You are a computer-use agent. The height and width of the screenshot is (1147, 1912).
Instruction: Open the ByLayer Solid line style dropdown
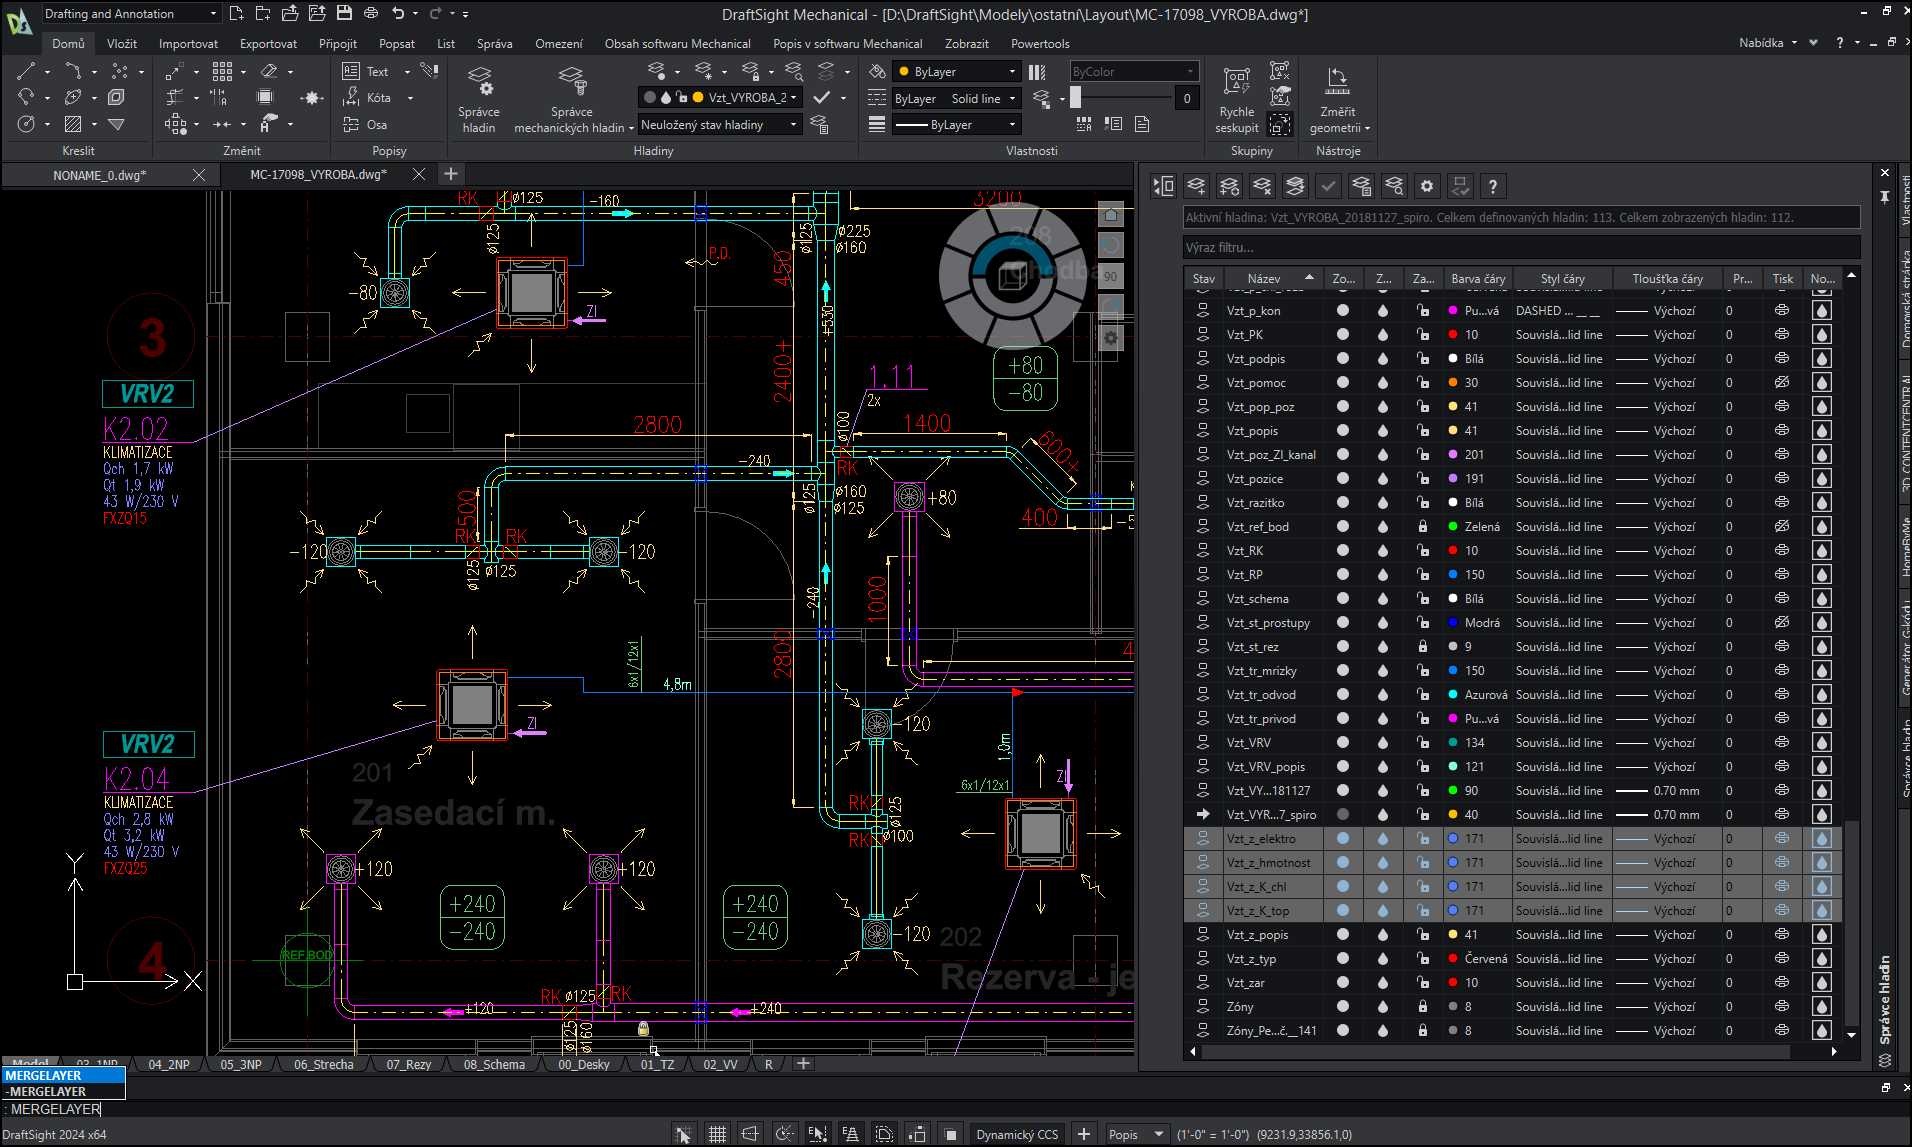click(1012, 98)
